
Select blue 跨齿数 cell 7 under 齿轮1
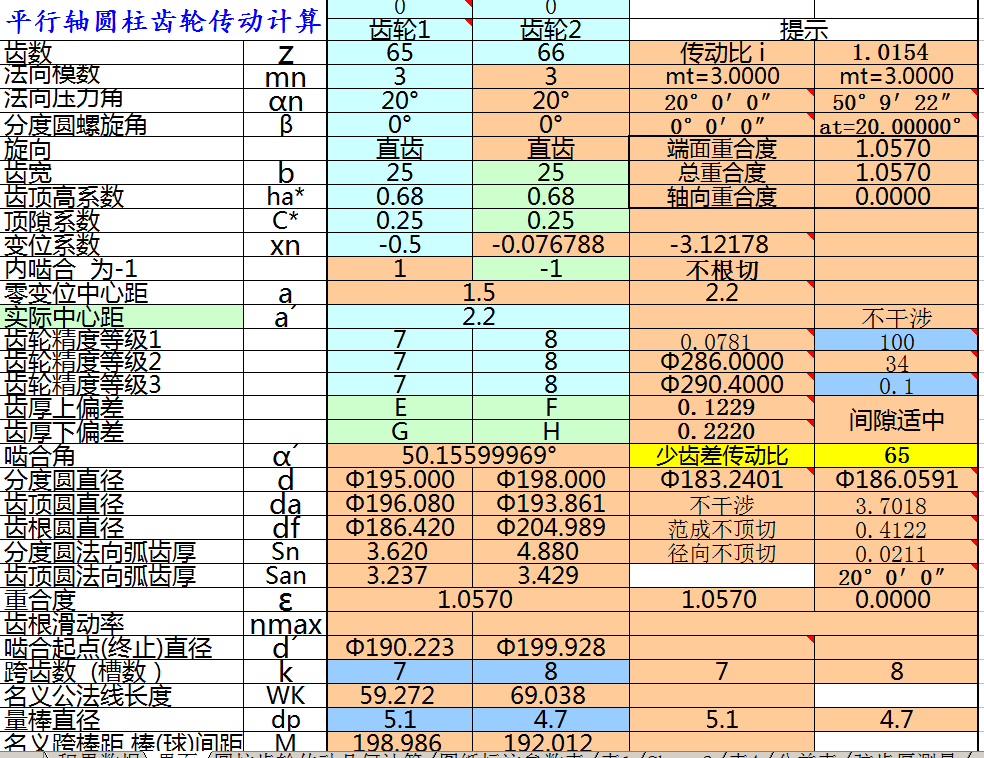pyautogui.click(x=400, y=671)
